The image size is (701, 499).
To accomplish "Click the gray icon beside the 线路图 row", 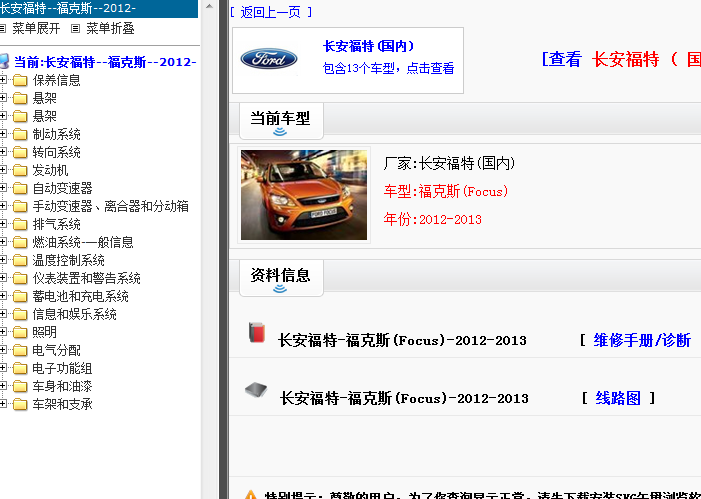I will click(x=256, y=390).
